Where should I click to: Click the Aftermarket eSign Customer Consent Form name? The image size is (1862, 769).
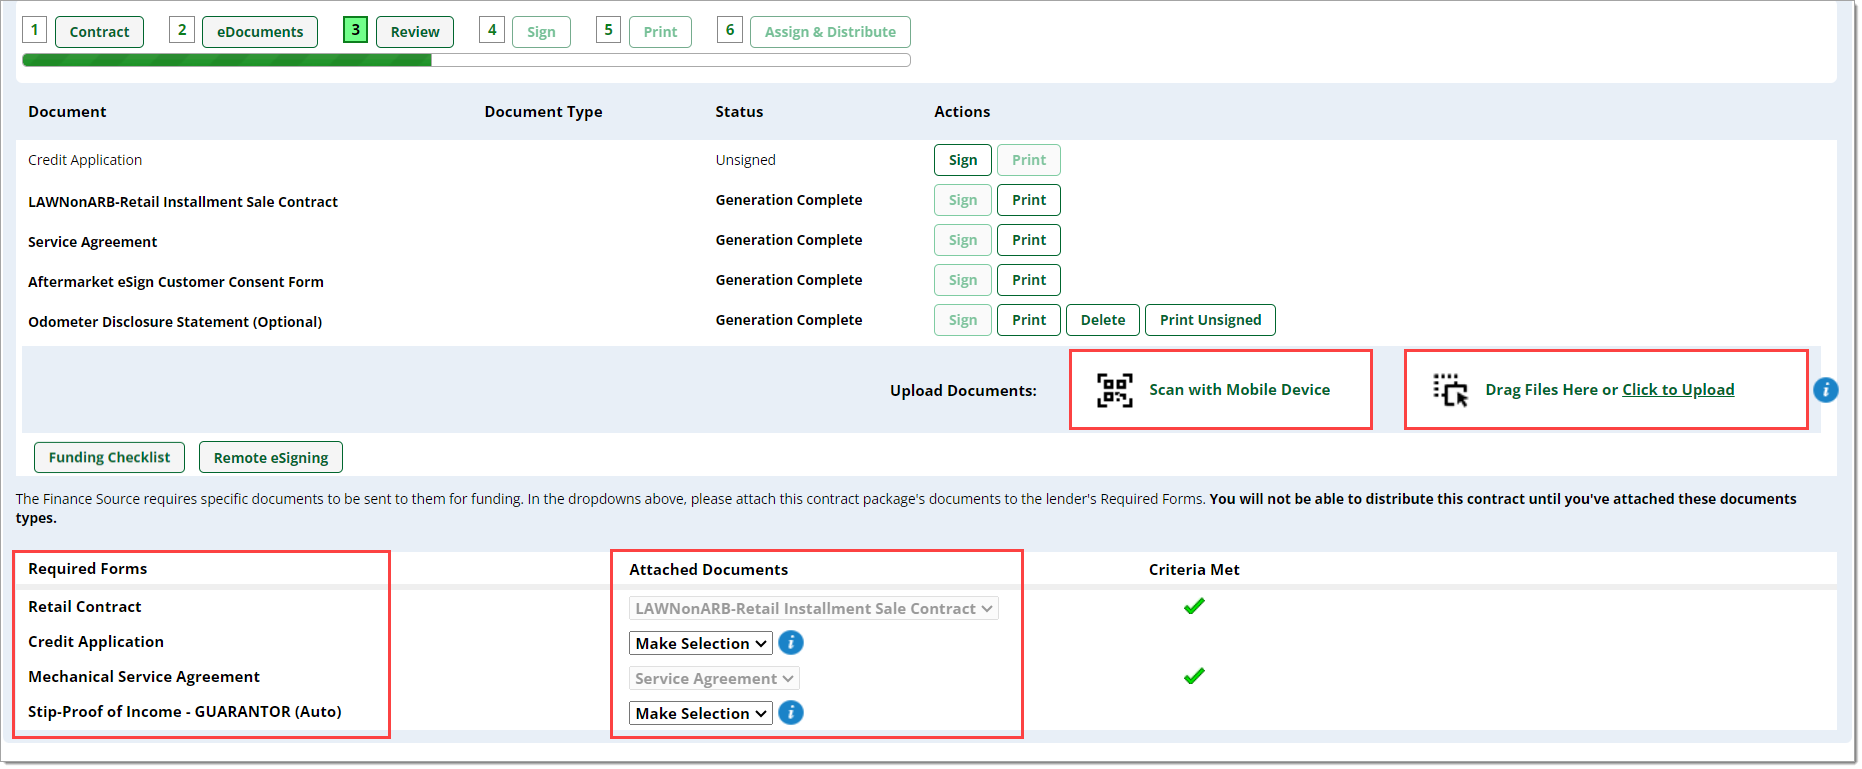[176, 282]
